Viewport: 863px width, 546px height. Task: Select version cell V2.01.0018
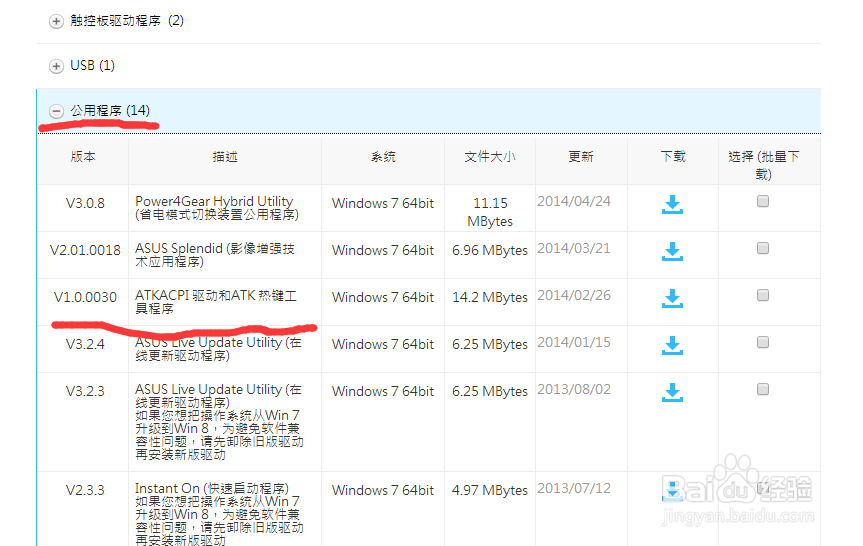85,250
